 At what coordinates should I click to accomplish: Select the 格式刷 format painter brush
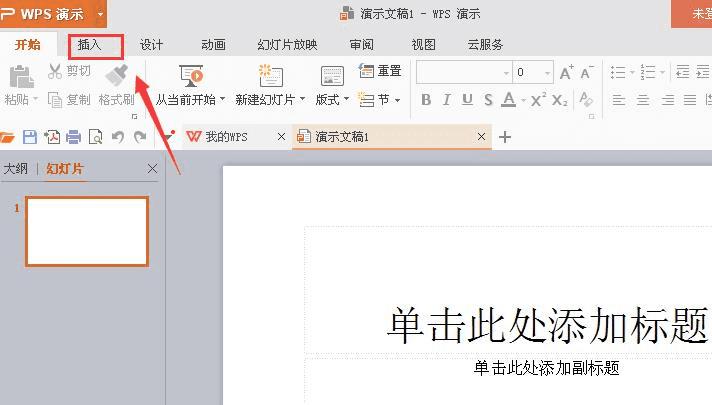coord(117,75)
